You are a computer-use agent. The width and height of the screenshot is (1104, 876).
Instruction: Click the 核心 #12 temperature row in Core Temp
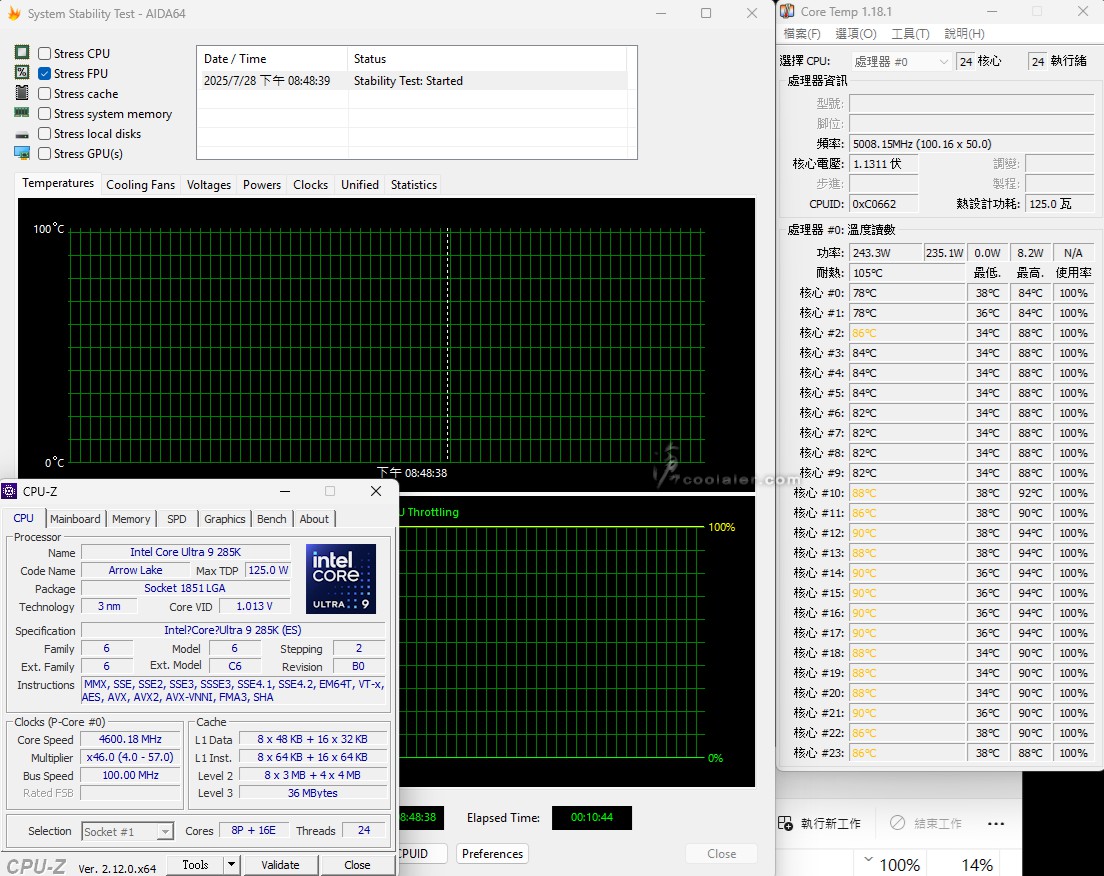click(x=943, y=533)
